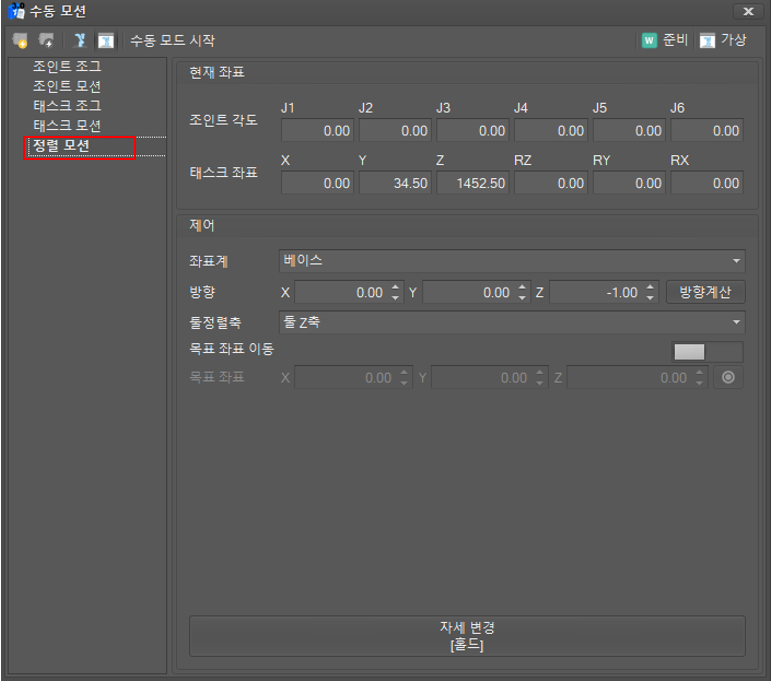Select 조인트 조그 in the left list
The height and width of the screenshot is (681, 771).
tap(67, 67)
